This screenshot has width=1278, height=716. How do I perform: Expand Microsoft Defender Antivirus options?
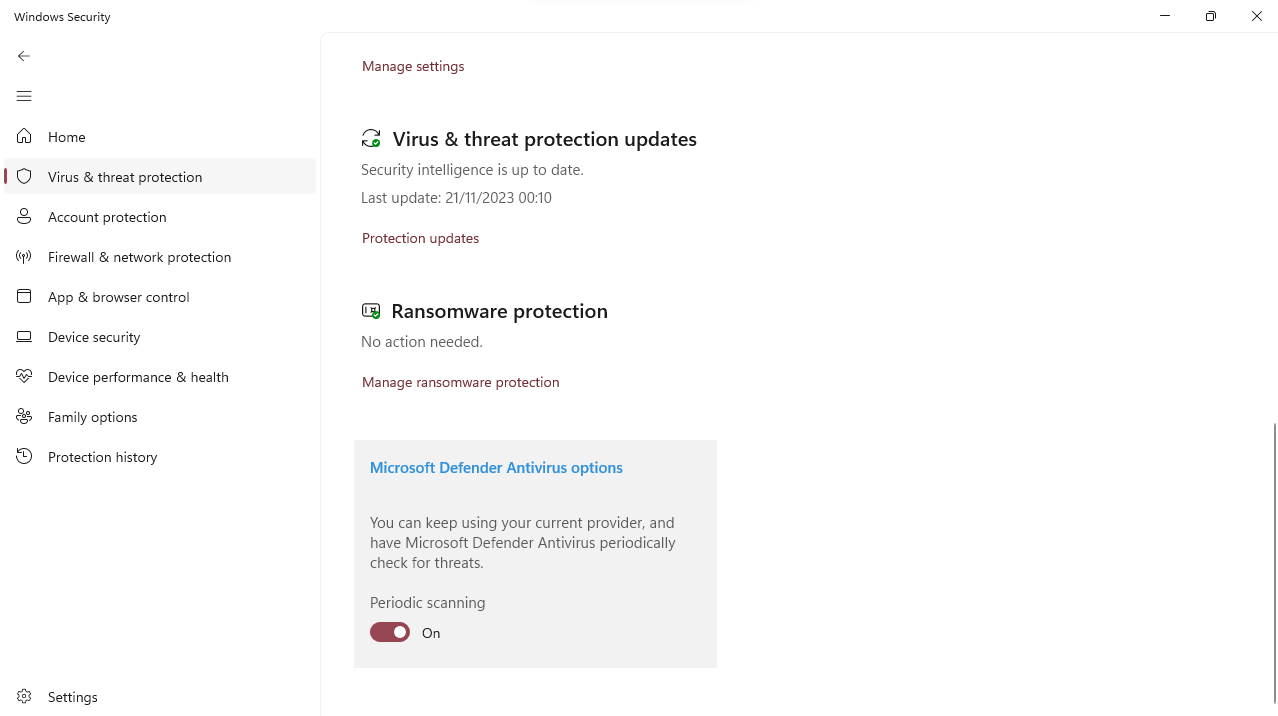tap(496, 467)
